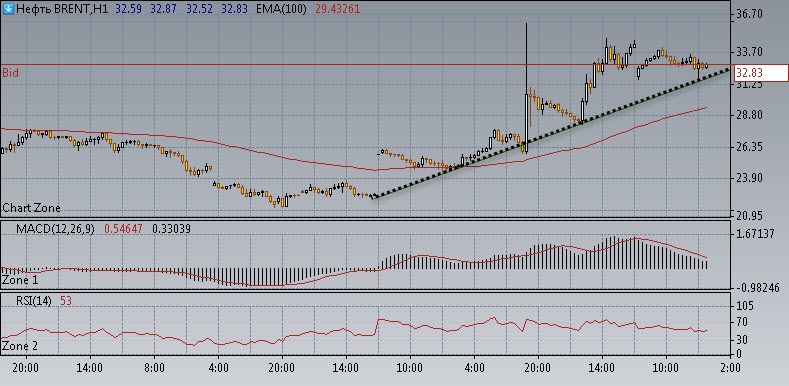The image size is (789, 386).
Task: Click the boxed bid price 32.83 on axis
Action: (x=761, y=73)
